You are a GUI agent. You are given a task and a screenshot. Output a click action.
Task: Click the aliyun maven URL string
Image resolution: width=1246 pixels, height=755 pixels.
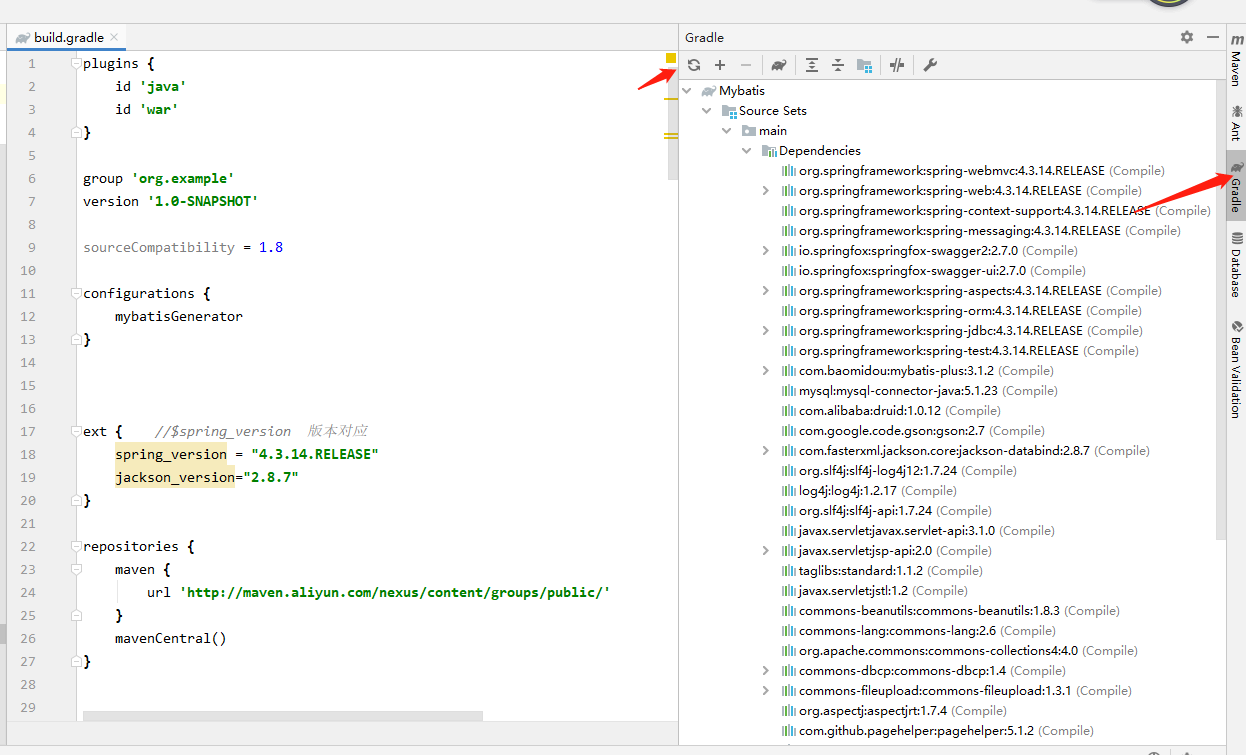coord(395,593)
